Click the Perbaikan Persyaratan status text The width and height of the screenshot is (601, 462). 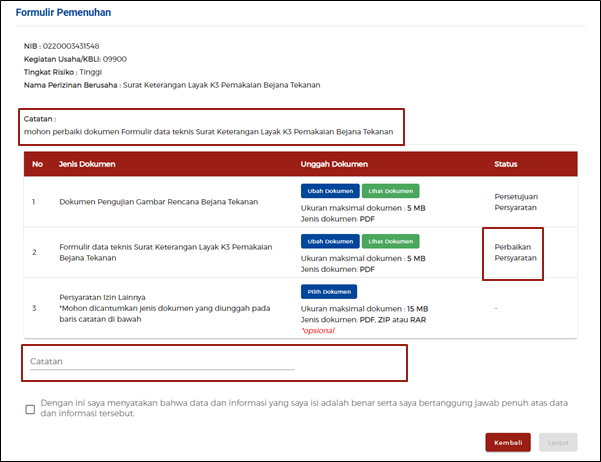515,252
